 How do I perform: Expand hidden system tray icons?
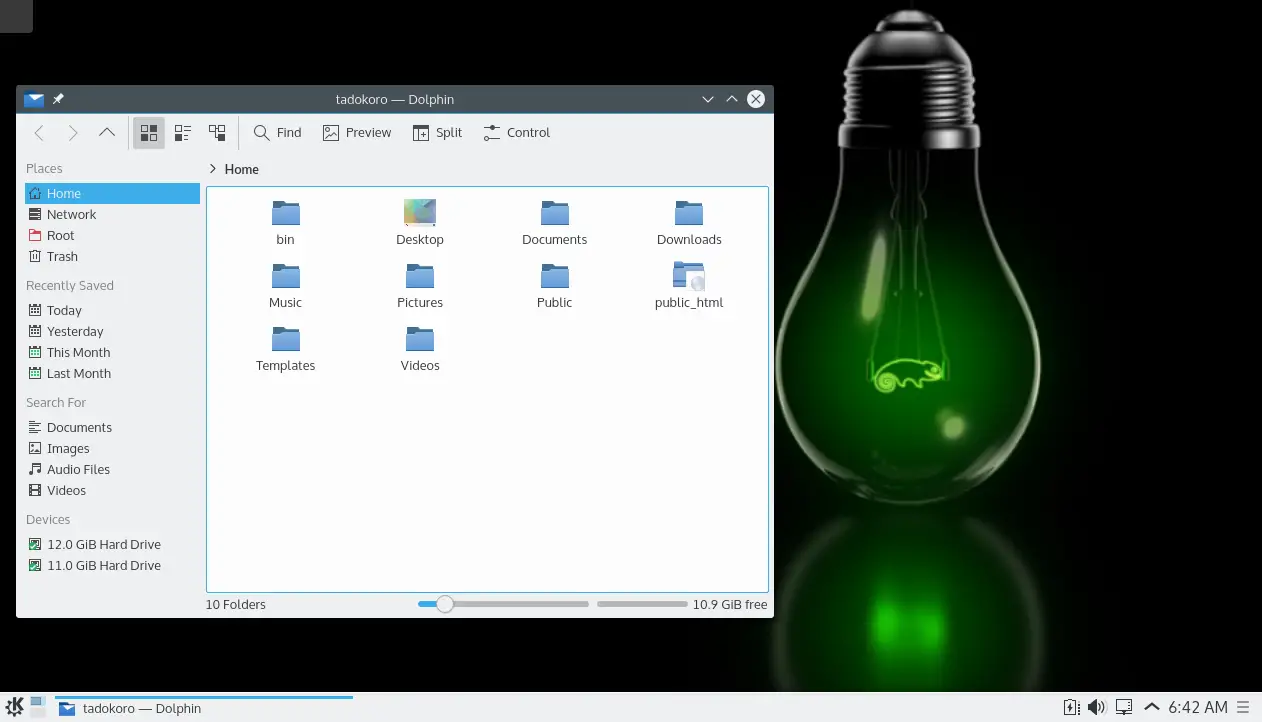pos(1151,707)
